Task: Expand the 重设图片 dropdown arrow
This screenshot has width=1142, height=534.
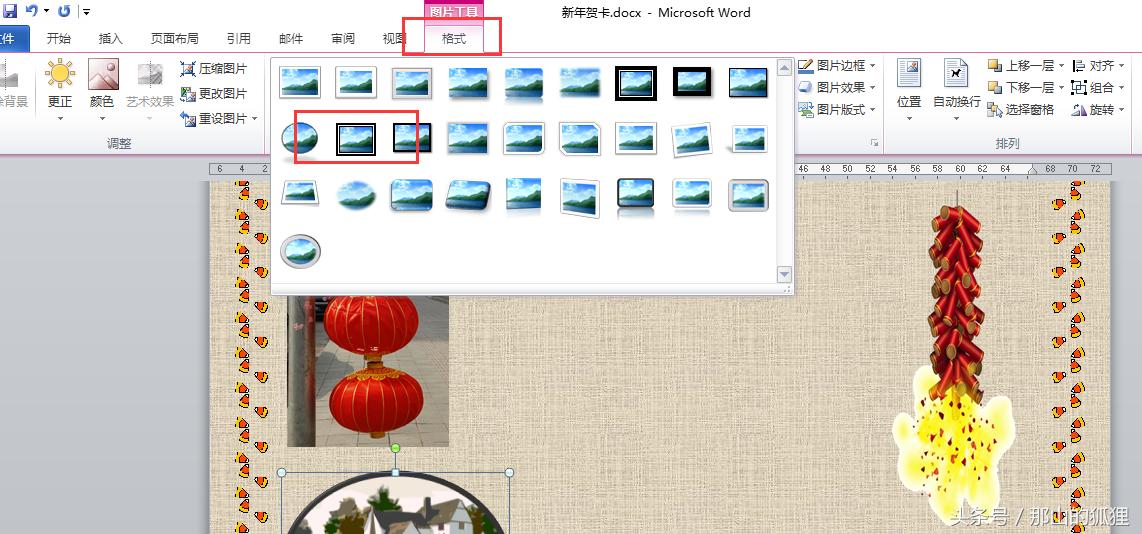Action: tap(256, 119)
